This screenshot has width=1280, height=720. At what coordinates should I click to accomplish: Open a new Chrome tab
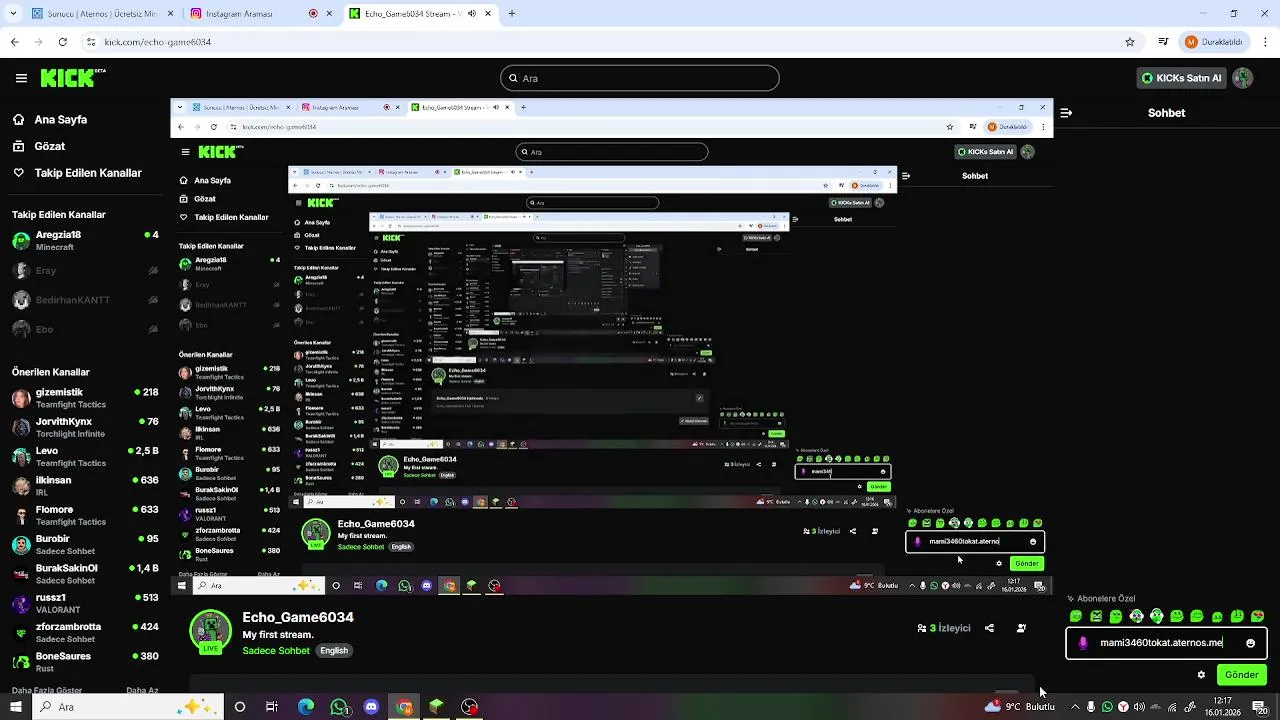(x=512, y=14)
